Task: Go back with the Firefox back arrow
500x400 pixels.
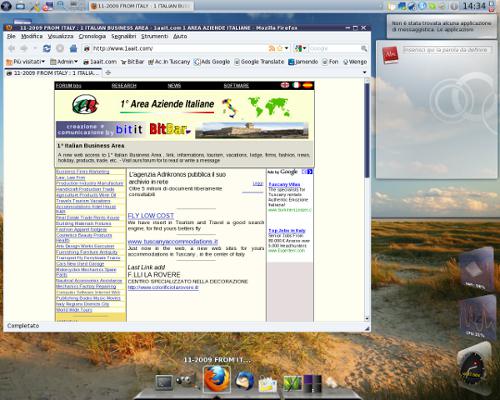Action: tap(11, 49)
